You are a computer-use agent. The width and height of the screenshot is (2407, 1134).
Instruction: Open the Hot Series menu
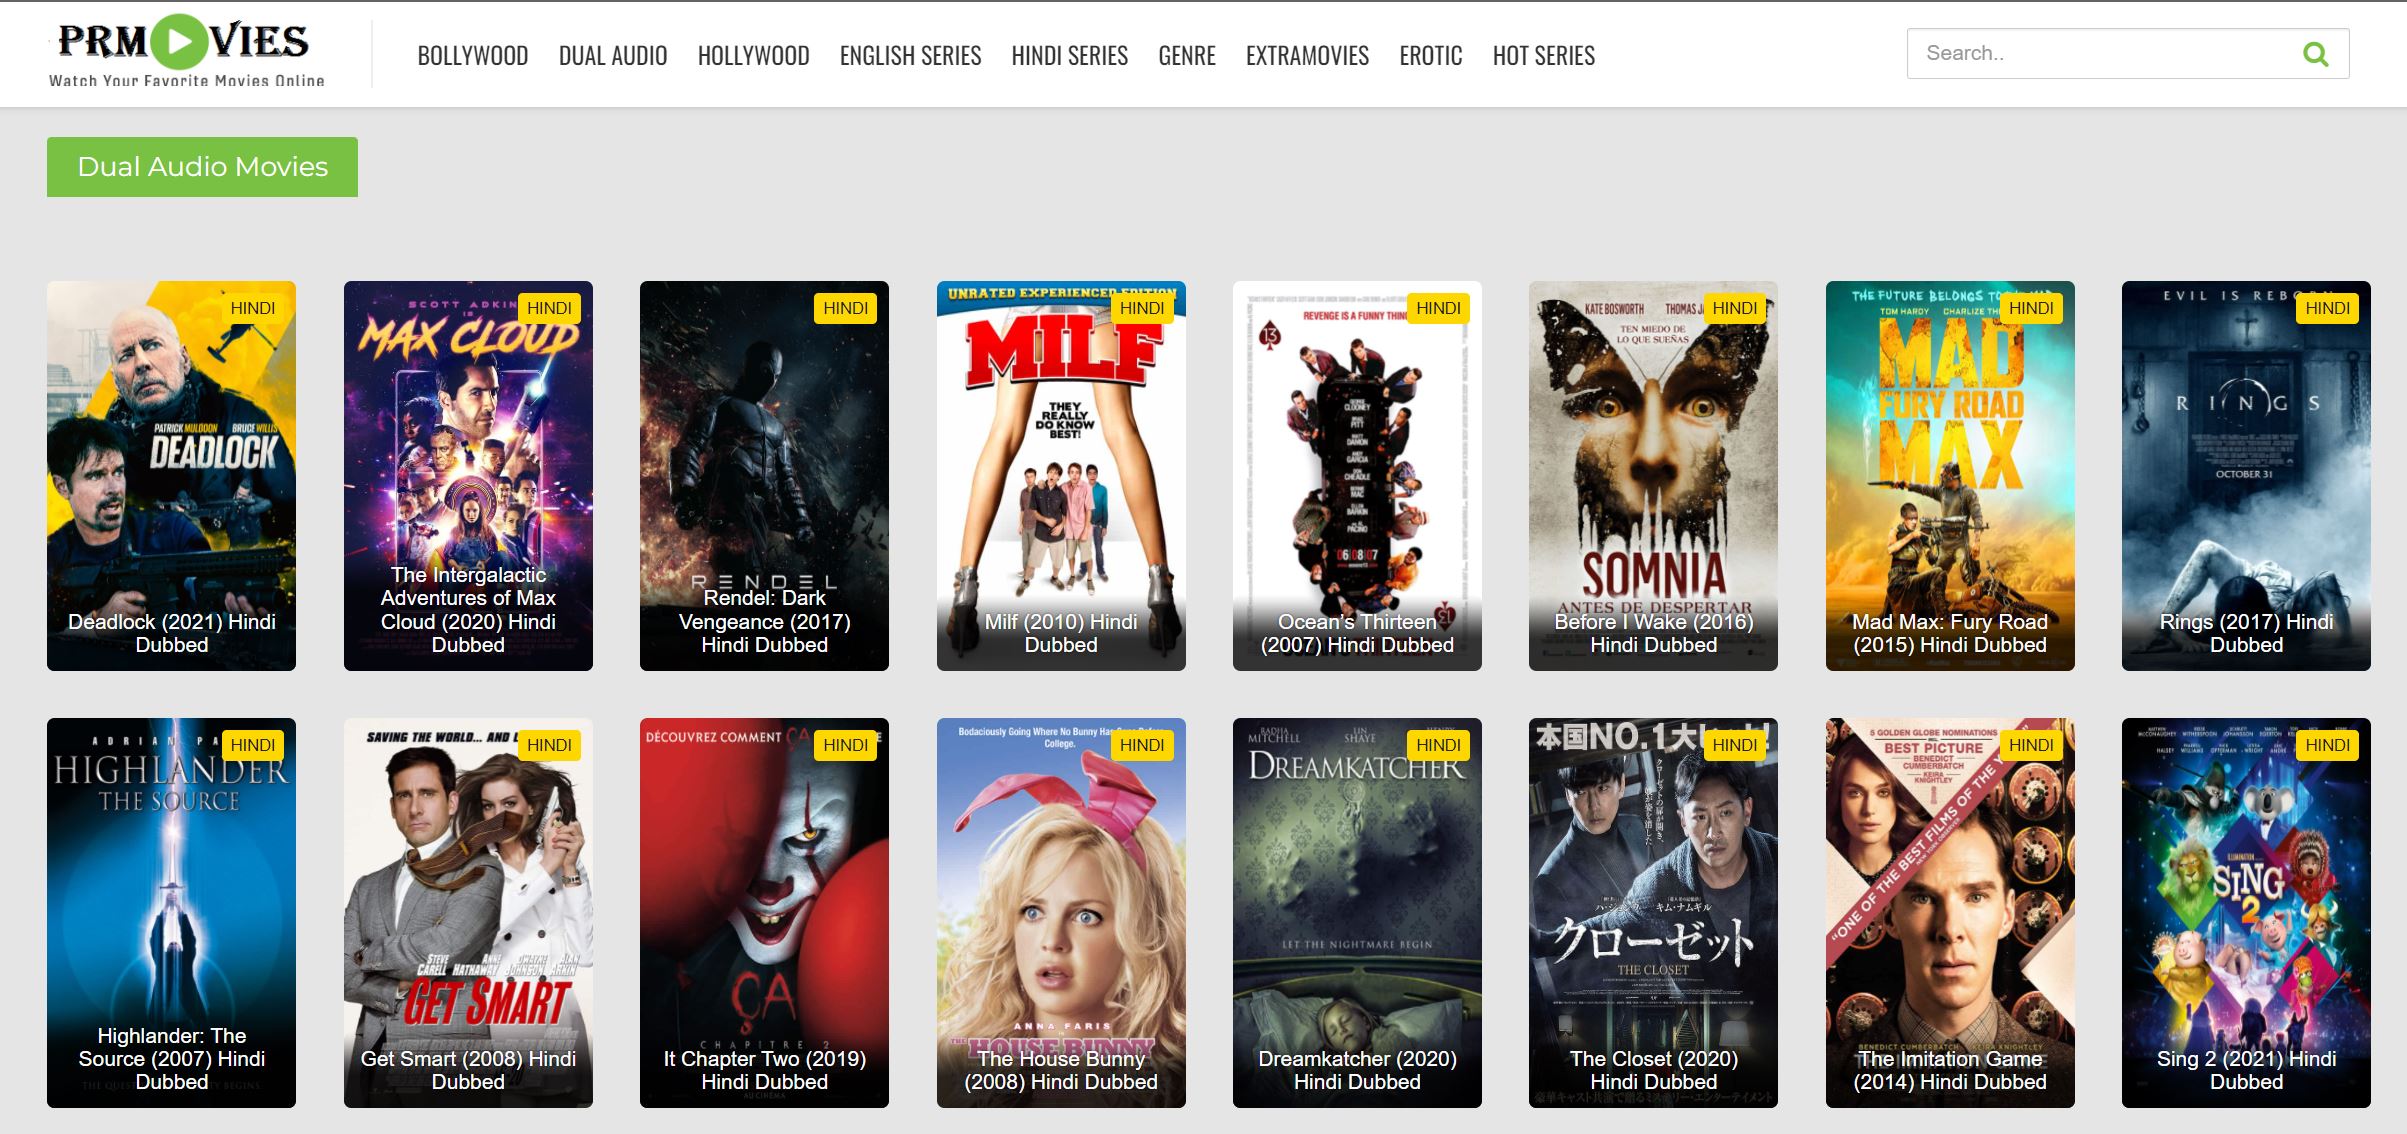tap(1544, 56)
